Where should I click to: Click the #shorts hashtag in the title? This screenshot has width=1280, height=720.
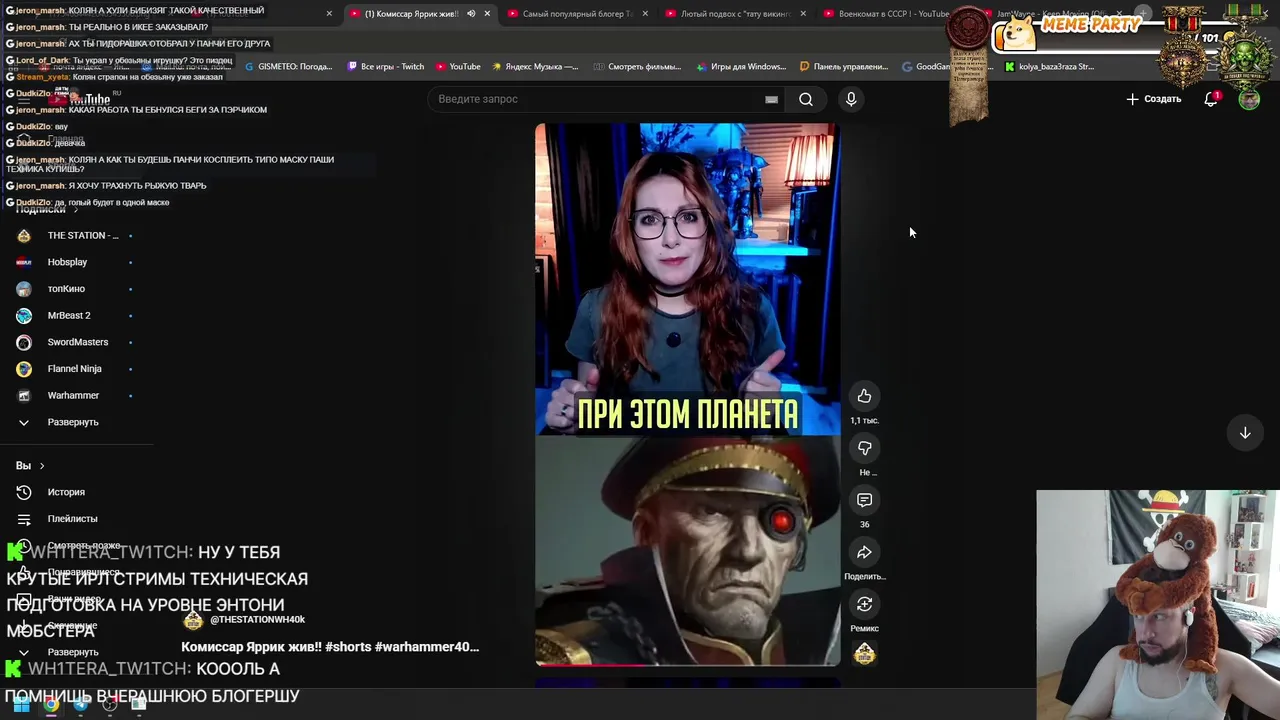347,647
